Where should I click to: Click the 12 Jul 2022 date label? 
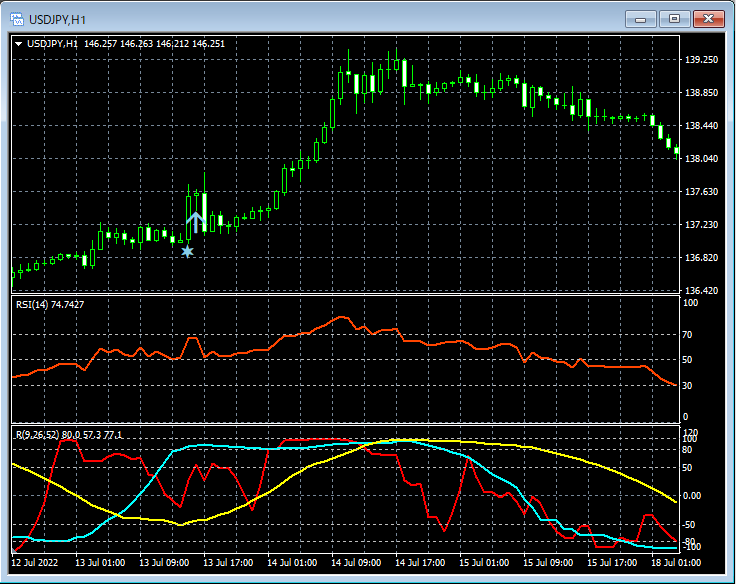coord(36,563)
